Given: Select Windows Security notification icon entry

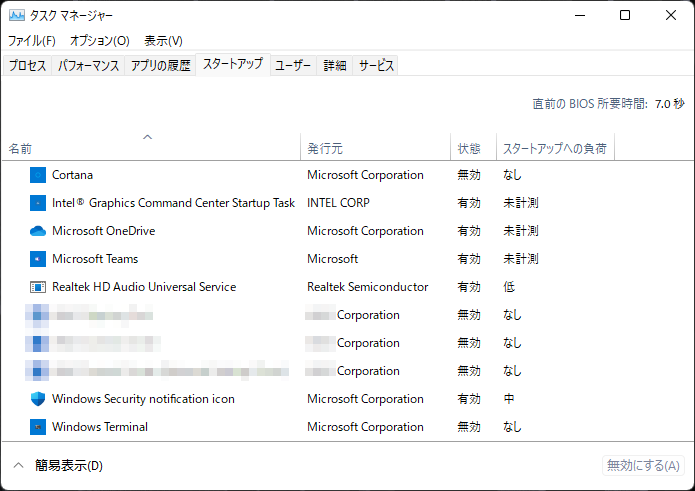Looking at the screenshot, I should 143,399.
